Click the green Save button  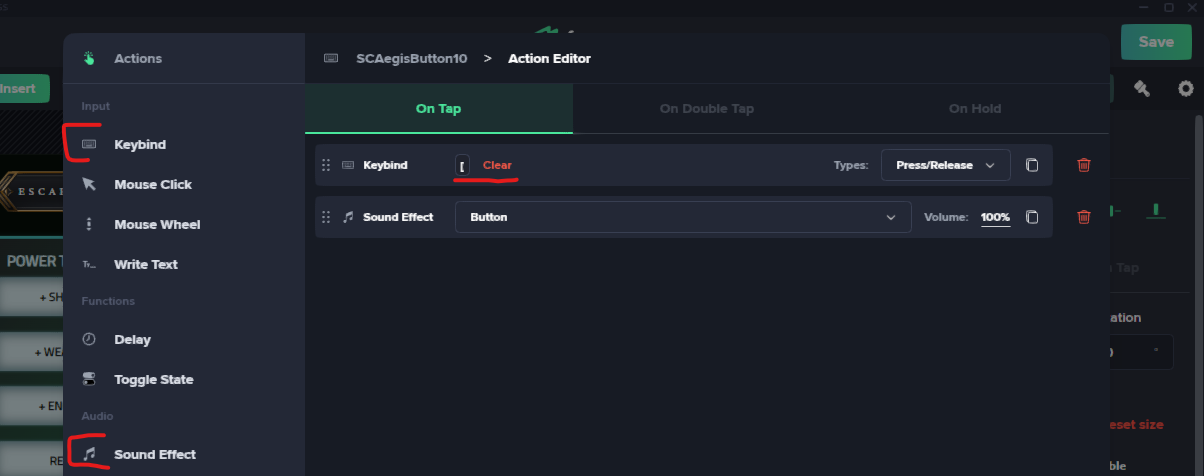(1156, 42)
